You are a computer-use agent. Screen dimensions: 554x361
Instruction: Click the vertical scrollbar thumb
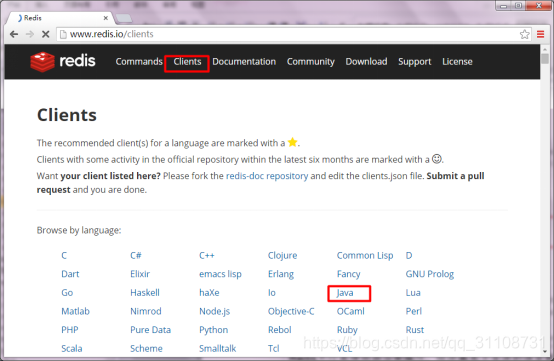[545, 59]
